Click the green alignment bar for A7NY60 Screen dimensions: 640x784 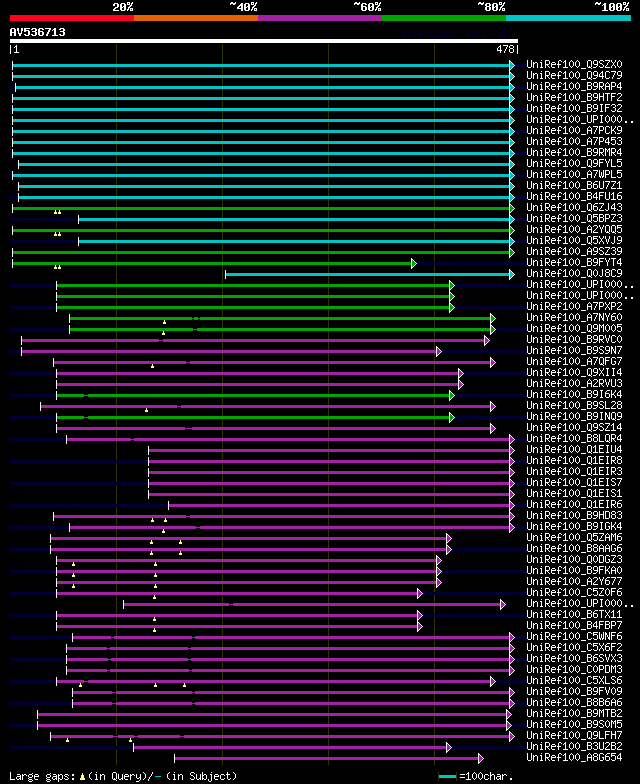[x=280, y=318]
